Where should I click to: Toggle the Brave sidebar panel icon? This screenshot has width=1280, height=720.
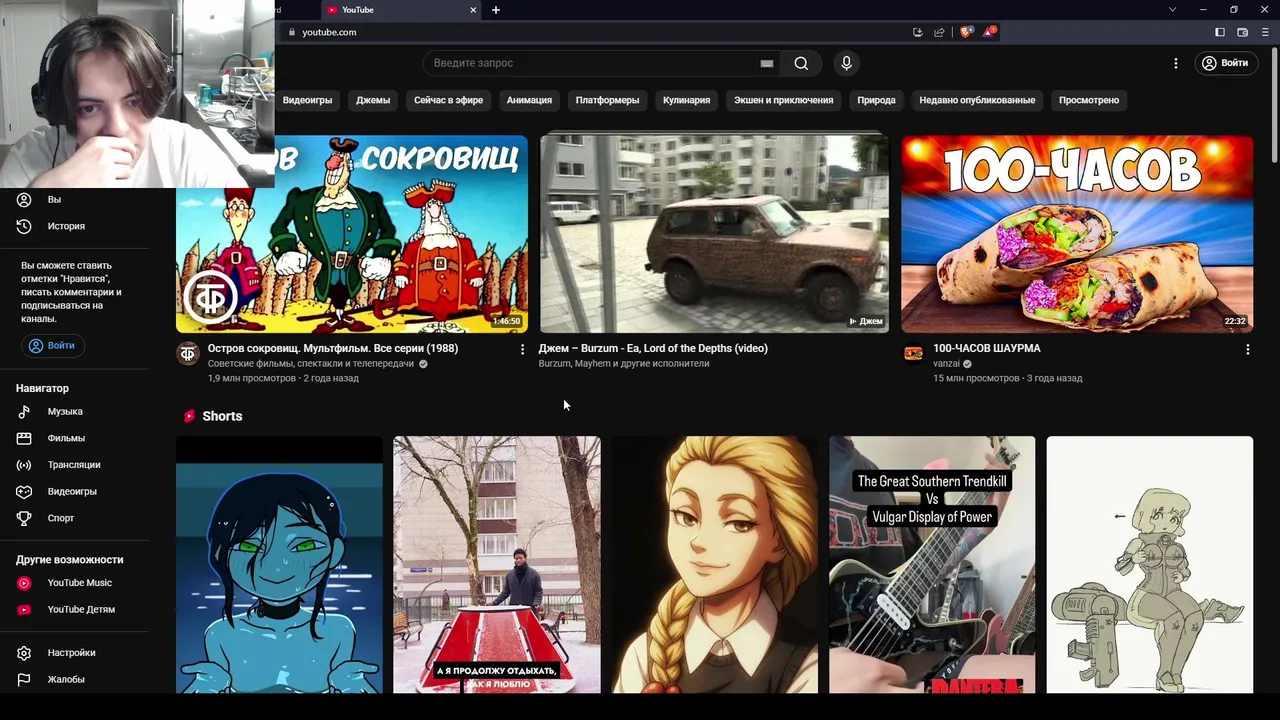click(x=1220, y=32)
